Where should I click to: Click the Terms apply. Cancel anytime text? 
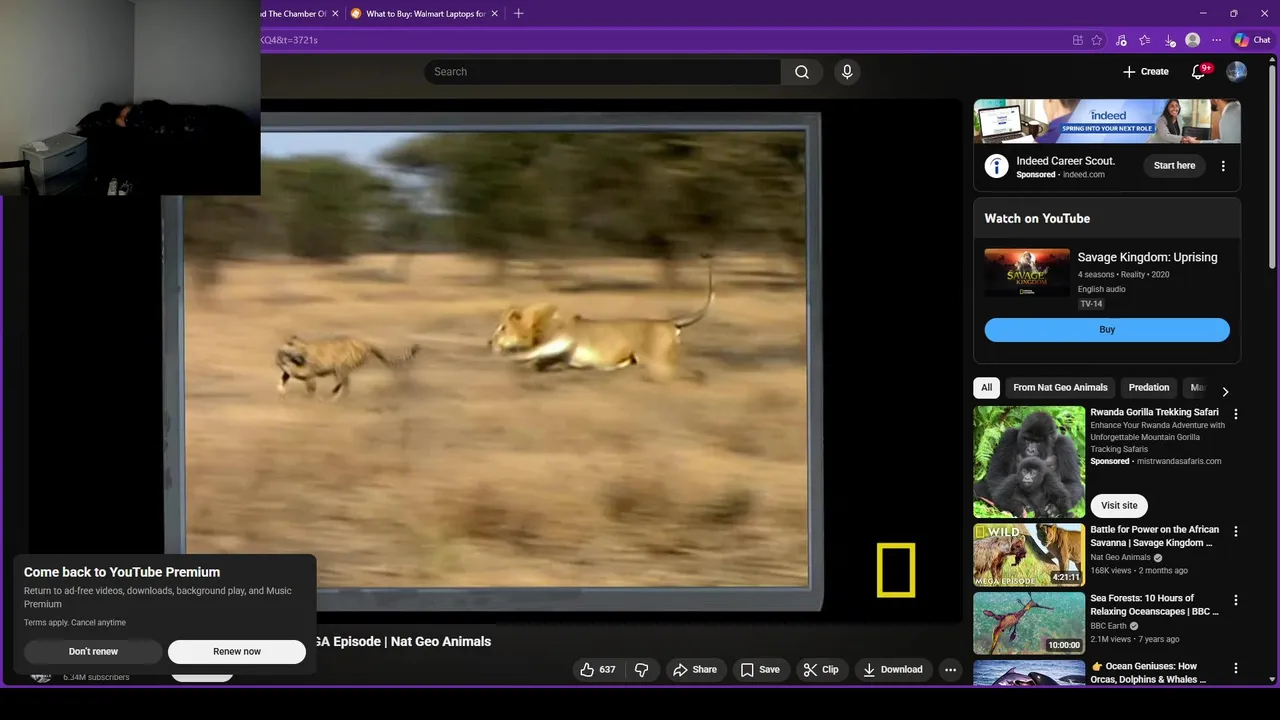tap(75, 623)
